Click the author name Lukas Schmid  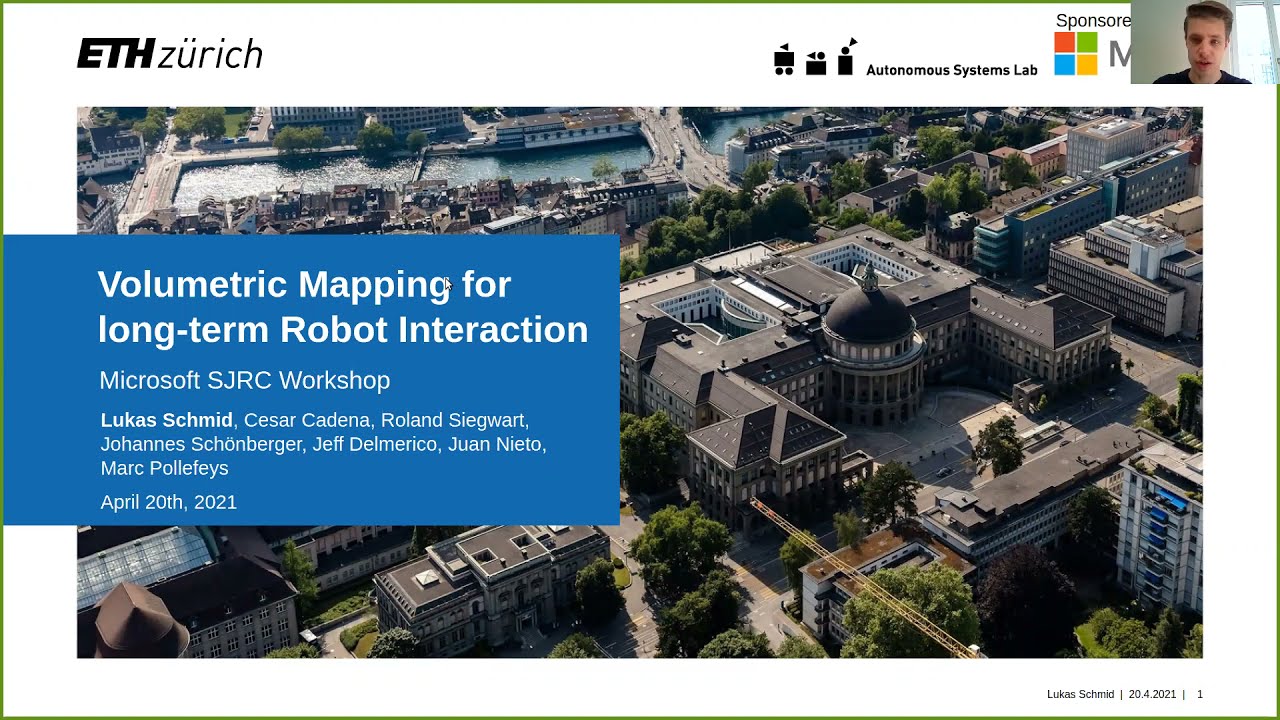point(166,420)
